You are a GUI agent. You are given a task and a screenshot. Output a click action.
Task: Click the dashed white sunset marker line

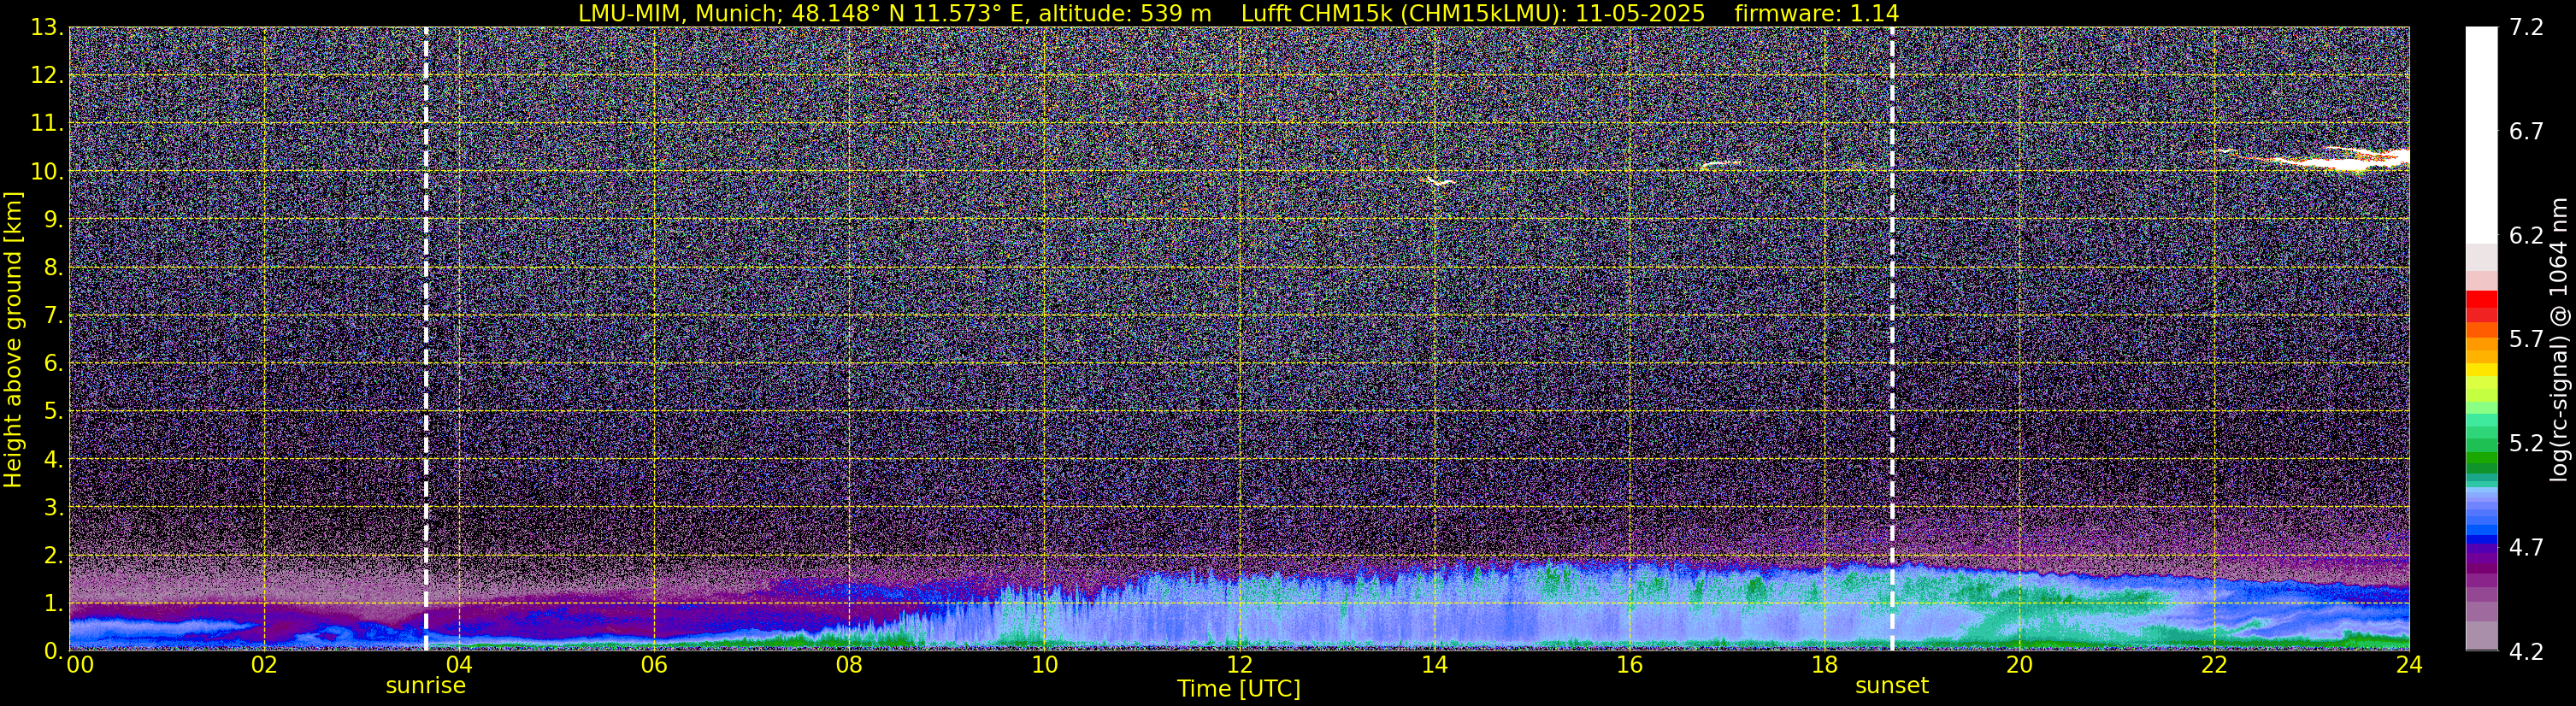[1892, 339]
